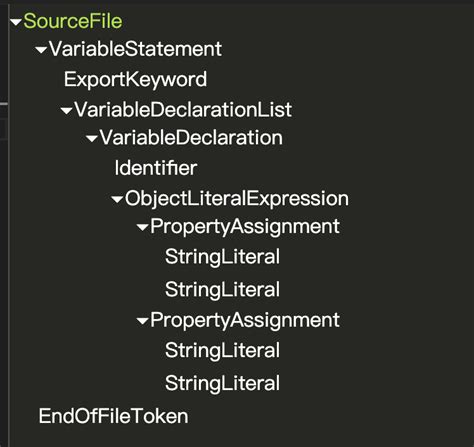Select the ObjectLiteralExpression node
This screenshot has height=447, width=474.
pyautogui.click(x=237, y=199)
